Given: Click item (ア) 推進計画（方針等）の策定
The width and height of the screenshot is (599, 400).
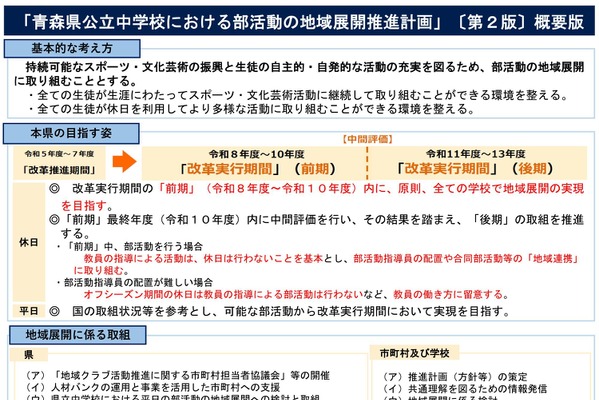Looking at the screenshot, I should click(x=455, y=377).
